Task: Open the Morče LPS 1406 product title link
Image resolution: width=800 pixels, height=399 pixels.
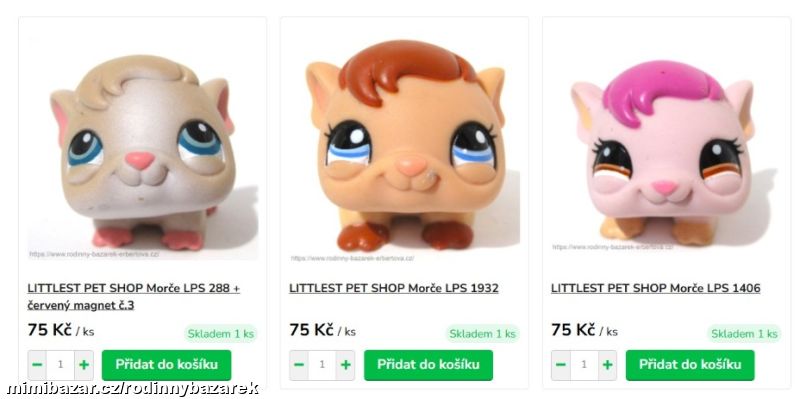Action: [656, 288]
